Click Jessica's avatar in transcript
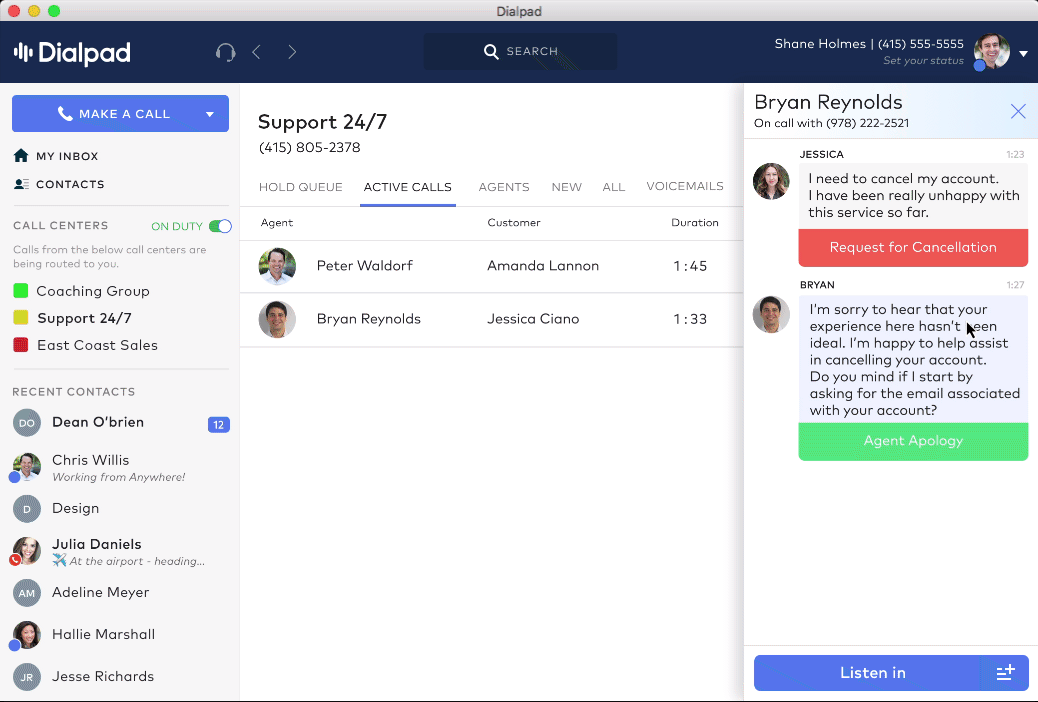The width and height of the screenshot is (1038, 702). pos(771,181)
